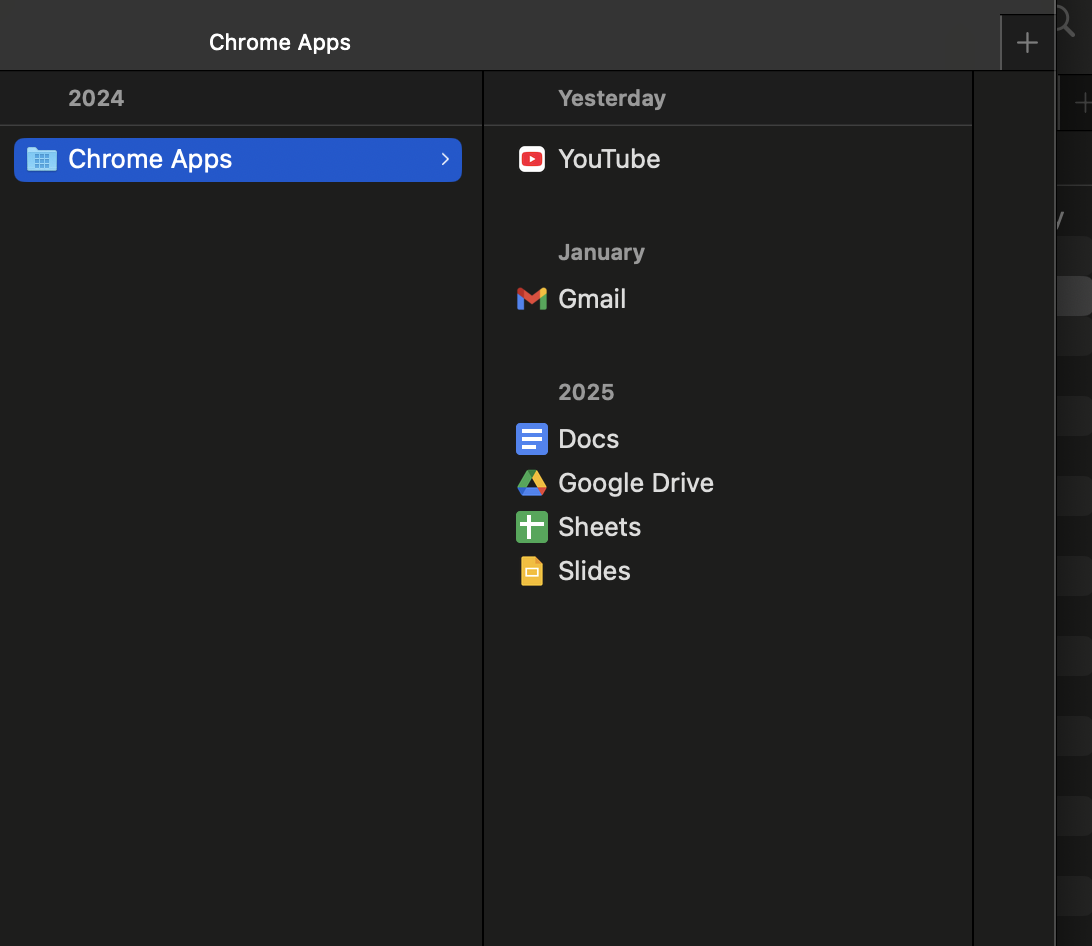This screenshot has width=1092, height=946.
Task: Select the Sheets name label
Action: click(599, 527)
